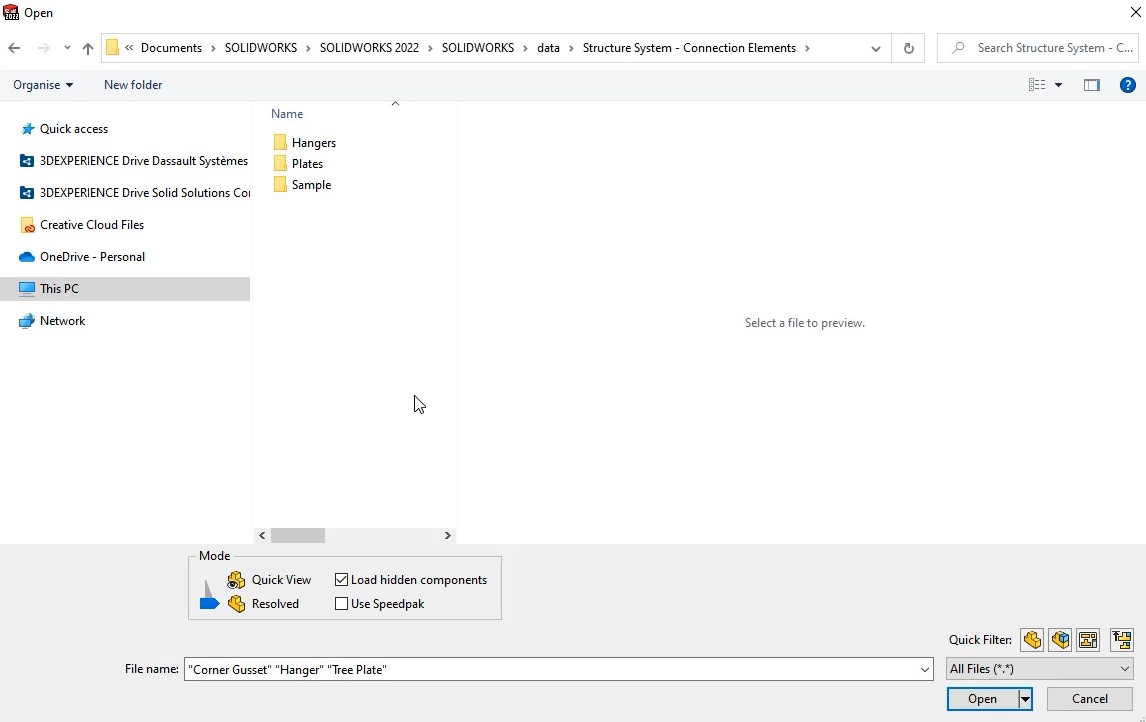Choose the Quick View mode icon

click(236, 580)
